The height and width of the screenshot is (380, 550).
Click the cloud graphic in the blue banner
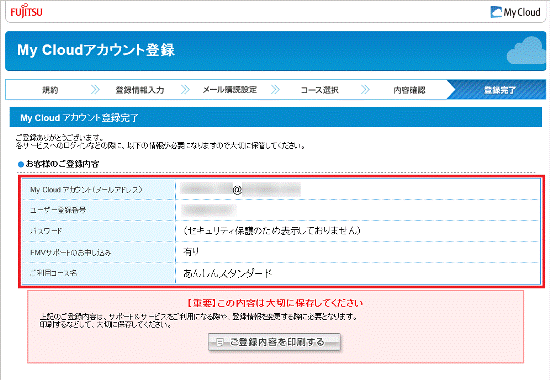(526, 51)
